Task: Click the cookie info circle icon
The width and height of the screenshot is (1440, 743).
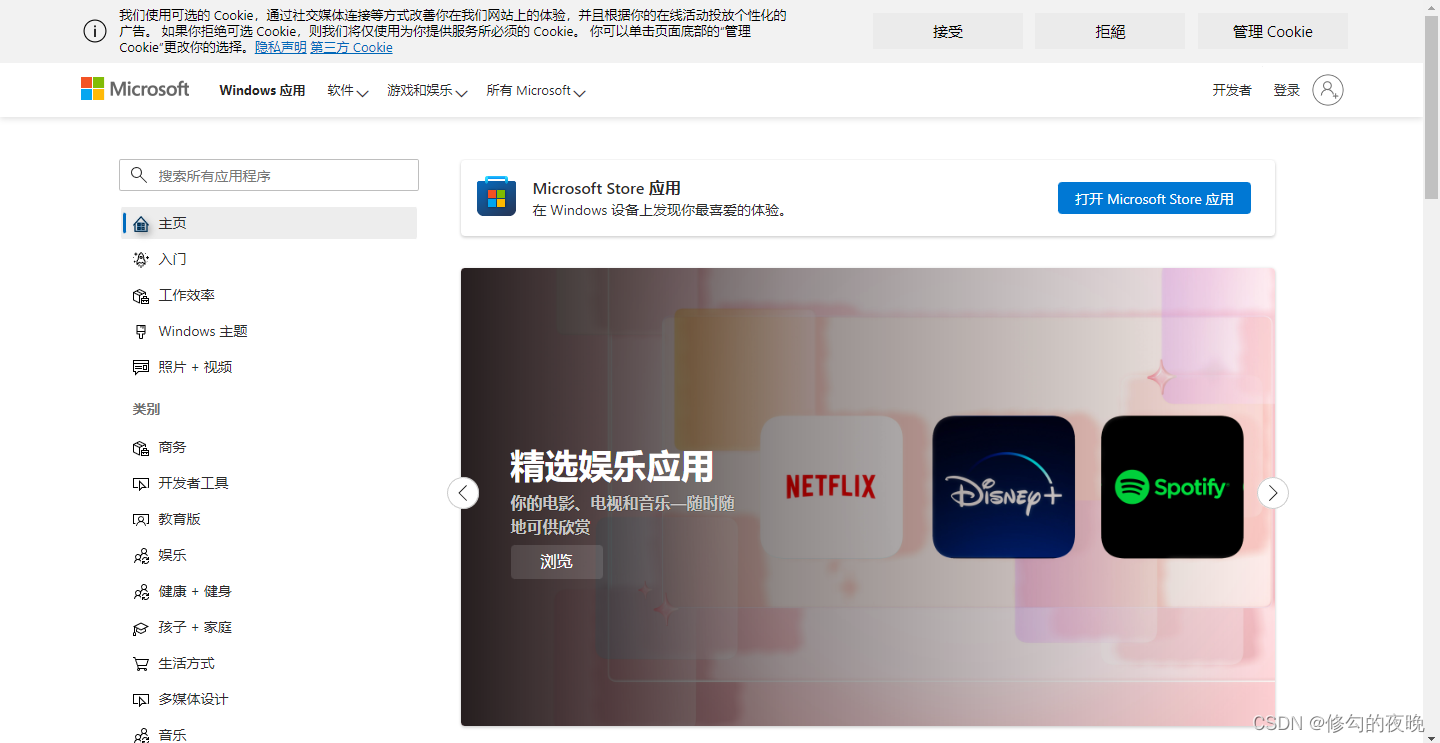Action: (x=95, y=31)
